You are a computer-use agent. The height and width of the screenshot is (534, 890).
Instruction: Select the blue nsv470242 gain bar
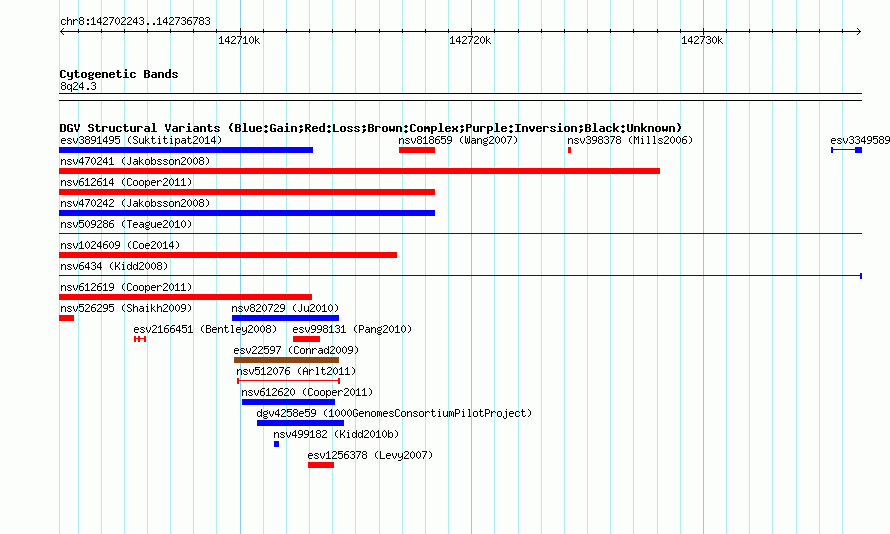tap(247, 213)
